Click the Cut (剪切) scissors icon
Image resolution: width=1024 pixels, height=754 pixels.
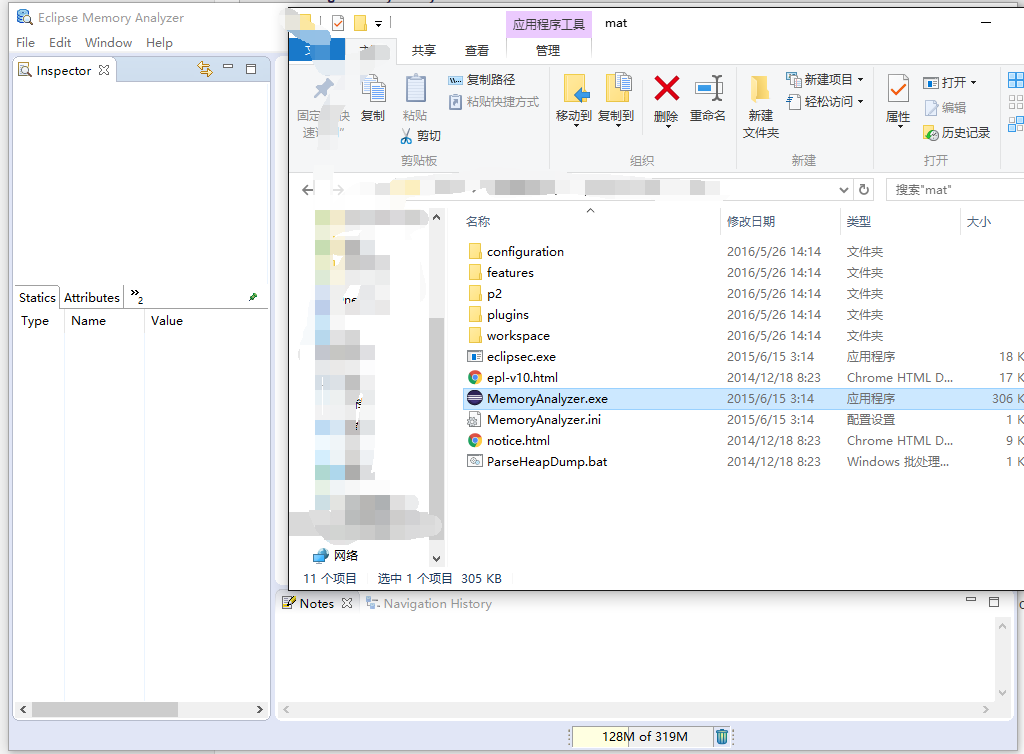click(x=406, y=136)
